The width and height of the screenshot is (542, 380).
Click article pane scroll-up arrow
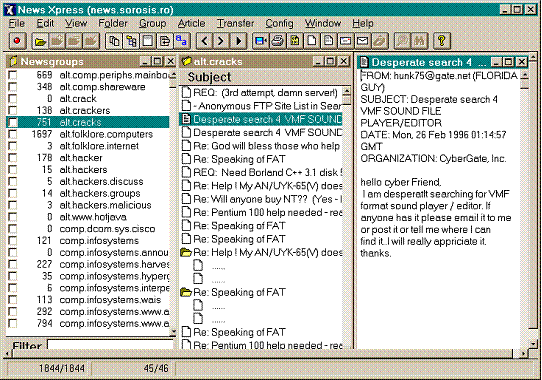click(525, 75)
